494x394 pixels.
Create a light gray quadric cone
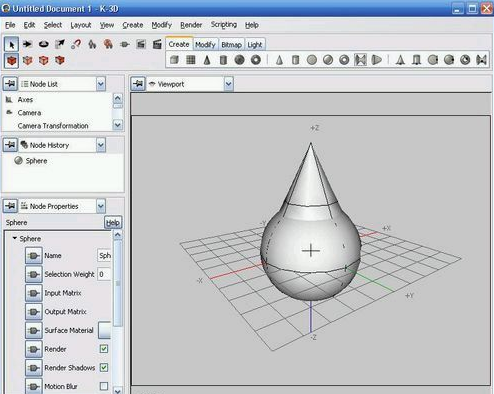279,60
